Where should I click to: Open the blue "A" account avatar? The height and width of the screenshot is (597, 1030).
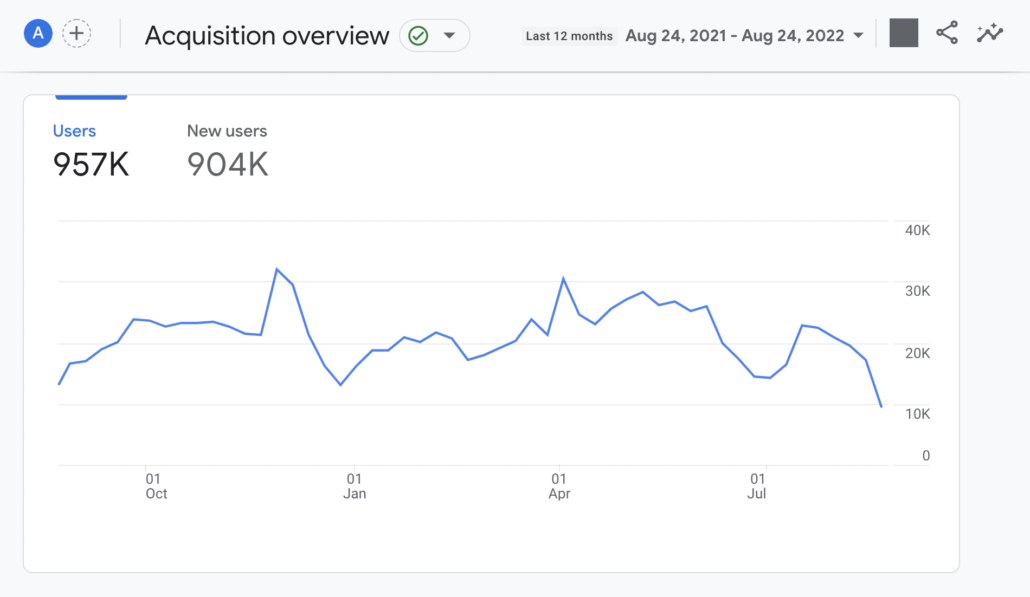tap(37, 33)
